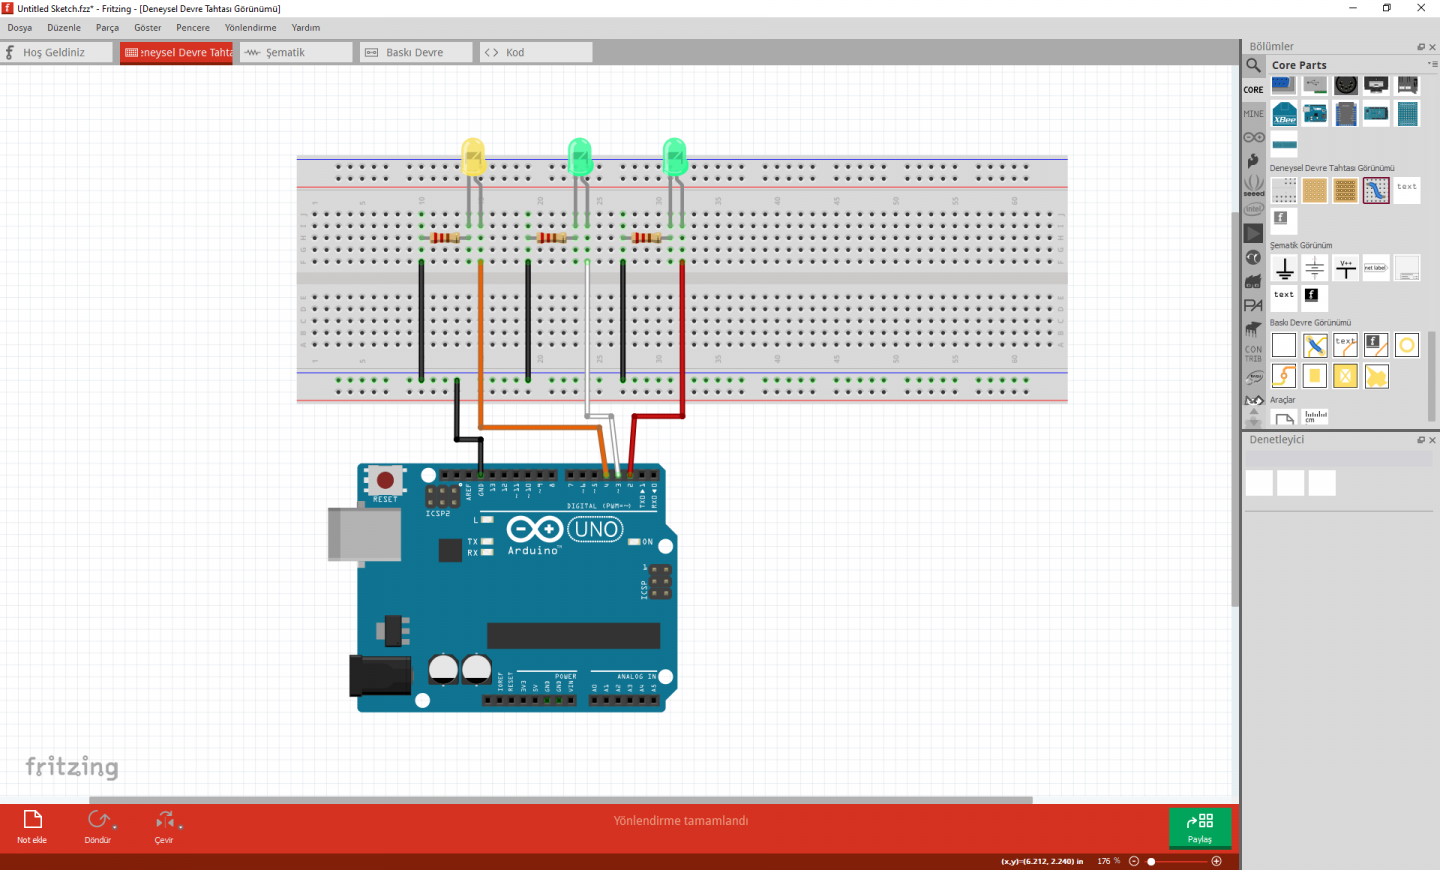Pick the ground symbol part
The image size is (1440, 870).
[x=1284, y=268]
